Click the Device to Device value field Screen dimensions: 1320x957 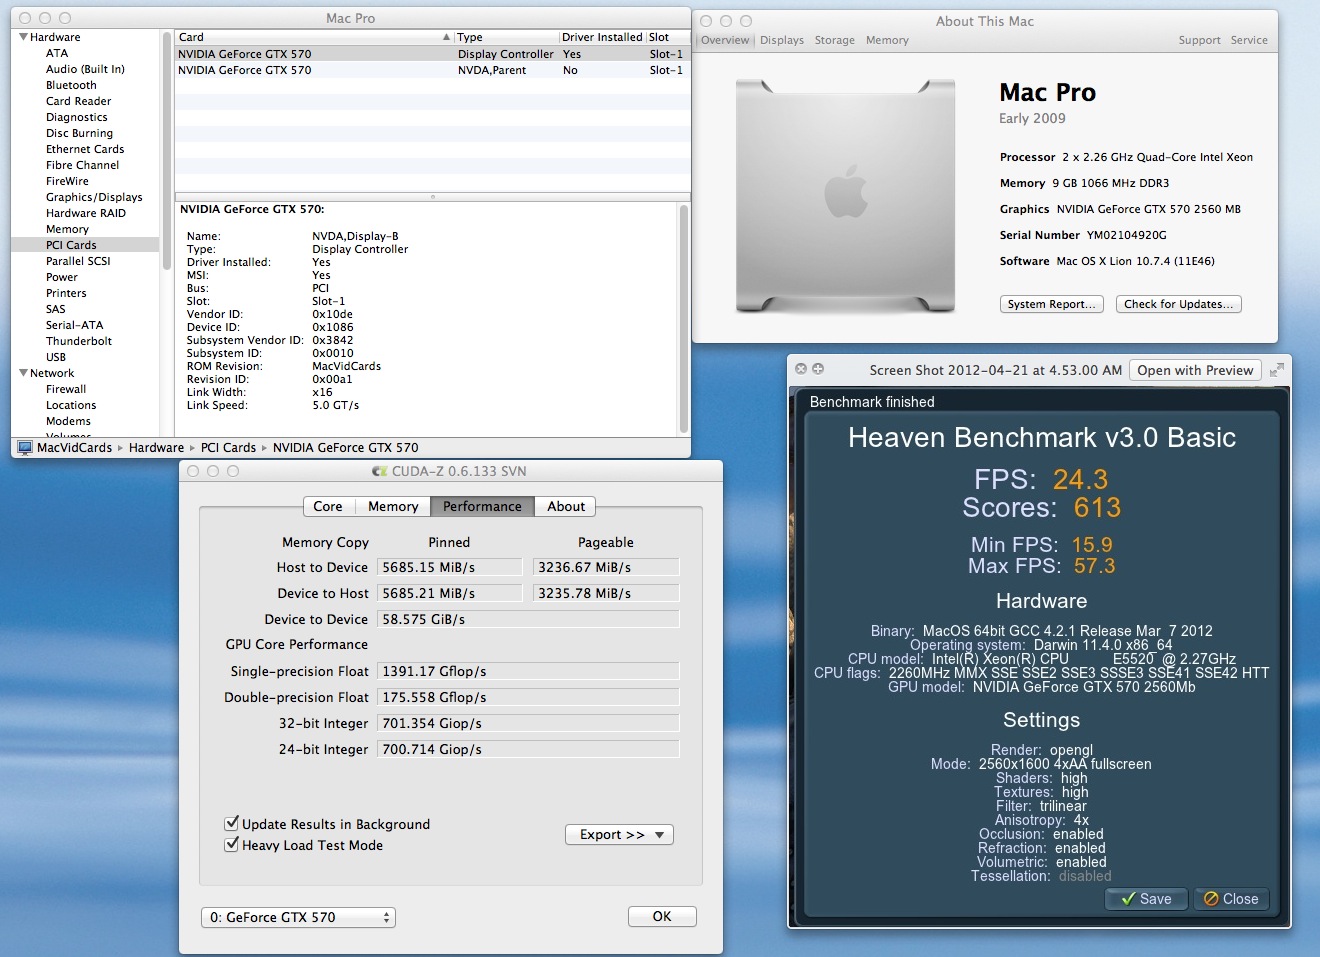point(528,619)
